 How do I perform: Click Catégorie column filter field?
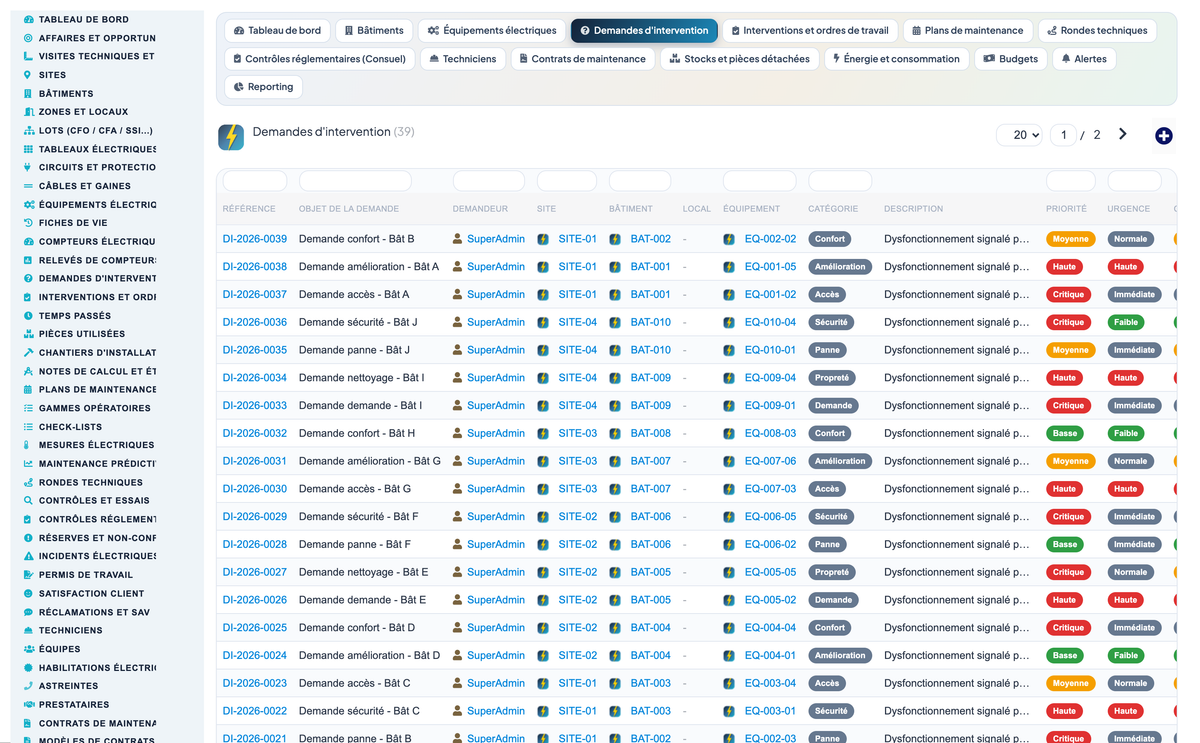[x=840, y=181]
